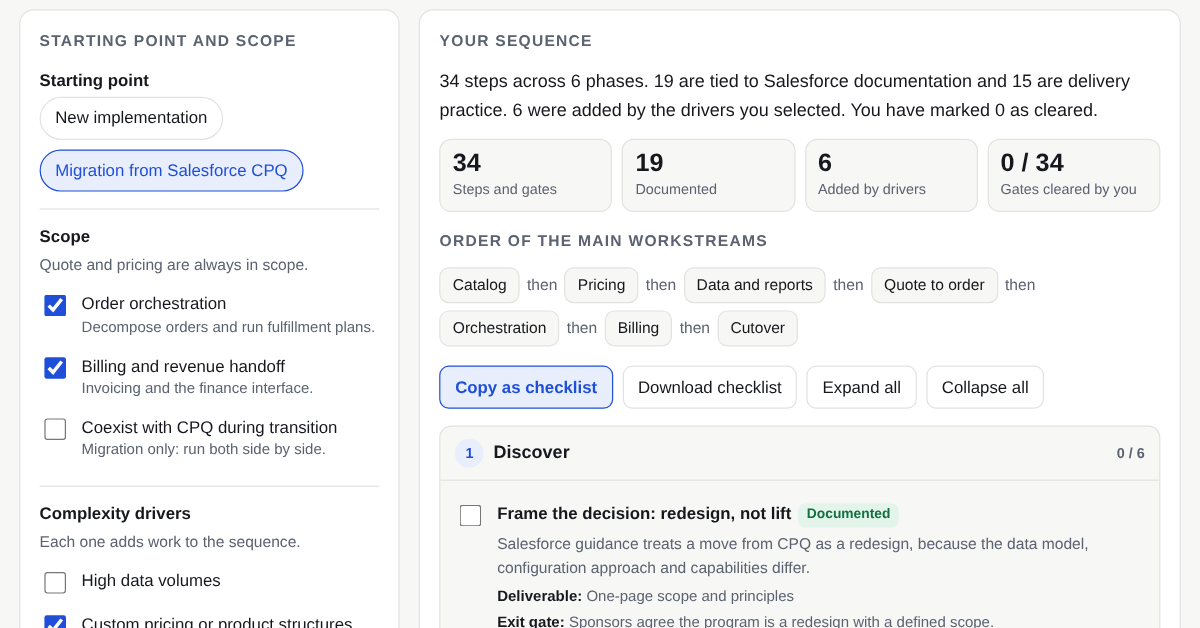
Task: Click the Catalog workstream chip
Action: pyautogui.click(x=479, y=285)
